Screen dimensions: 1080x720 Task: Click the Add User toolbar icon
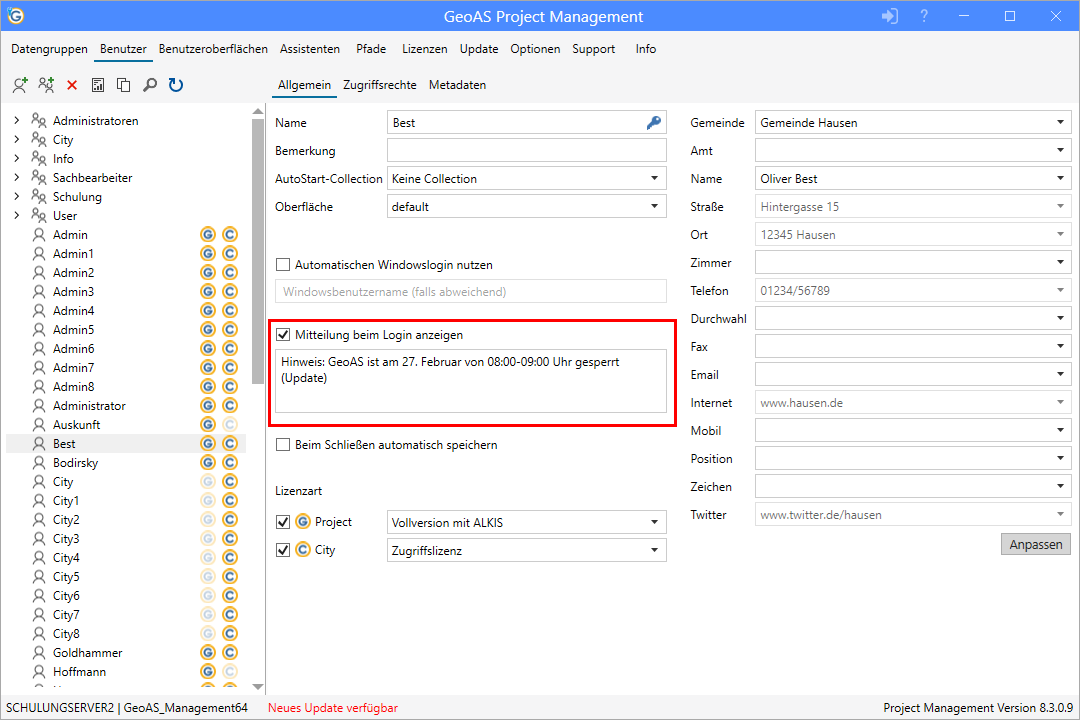tap(19, 85)
